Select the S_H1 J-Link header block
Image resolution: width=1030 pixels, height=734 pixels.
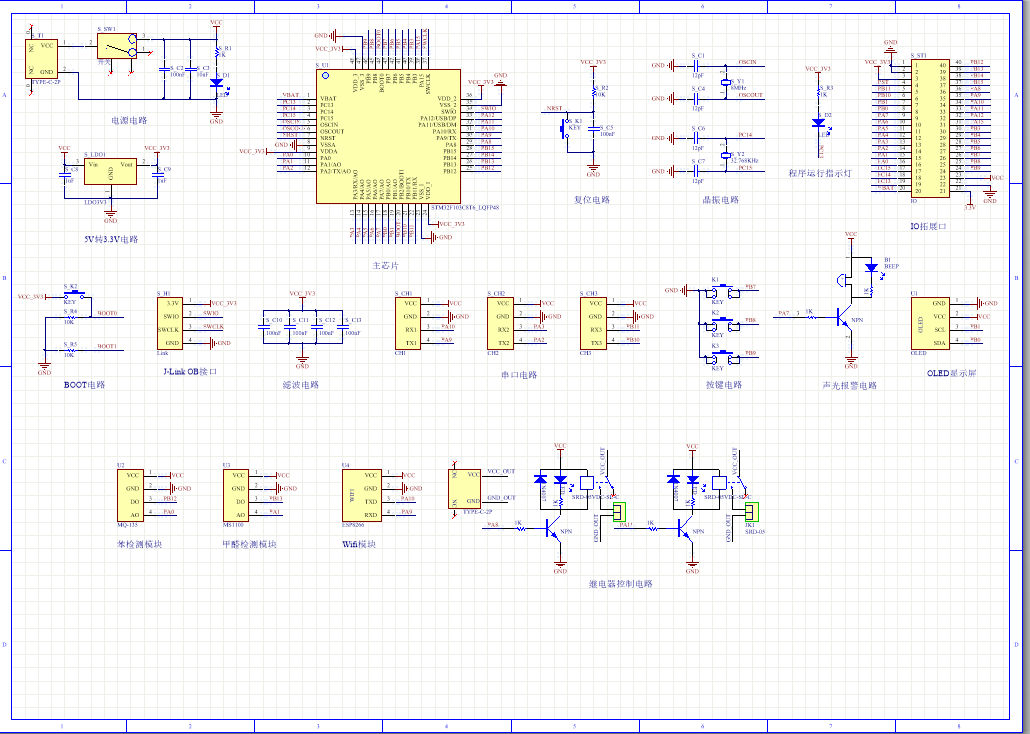(170, 323)
